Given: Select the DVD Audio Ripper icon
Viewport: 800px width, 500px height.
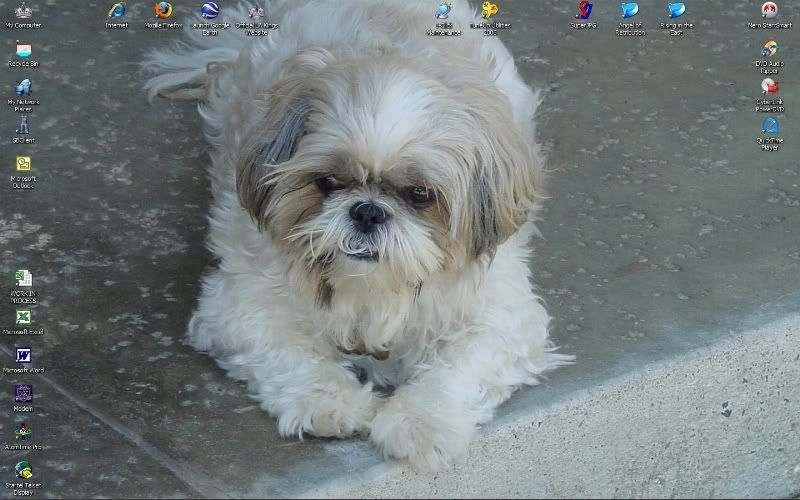Looking at the screenshot, I should click(769, 50).
